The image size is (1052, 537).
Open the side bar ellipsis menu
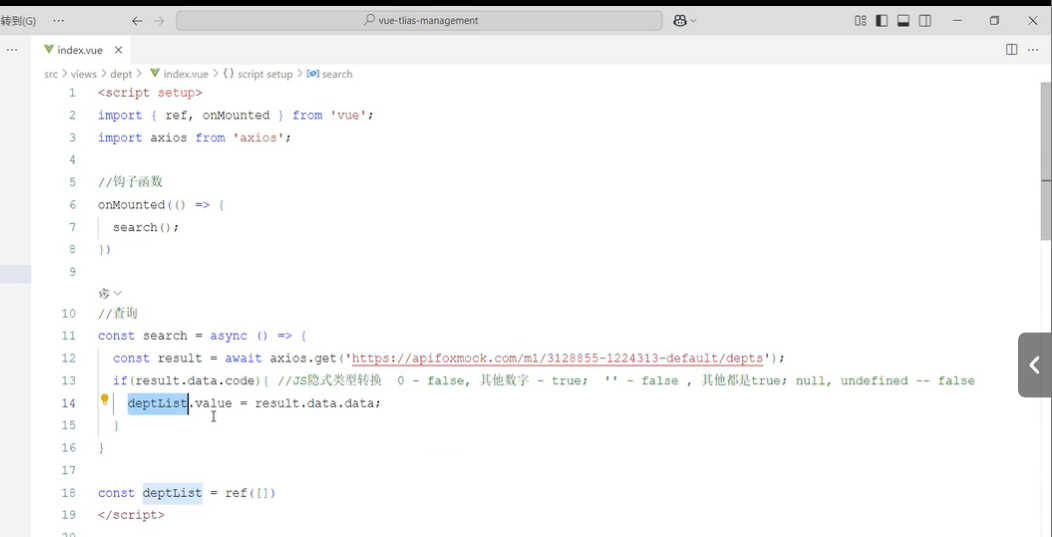(x=12, y=50)
